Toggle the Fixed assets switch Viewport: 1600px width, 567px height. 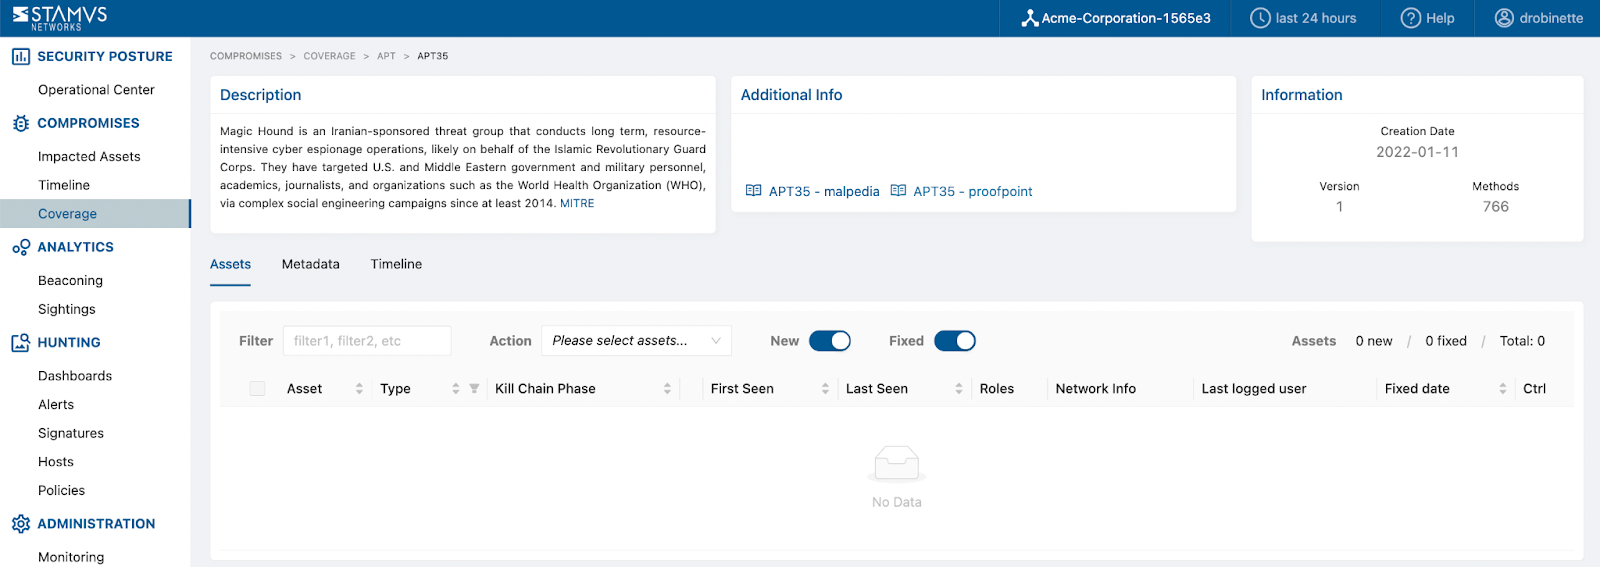click(955, 341)
